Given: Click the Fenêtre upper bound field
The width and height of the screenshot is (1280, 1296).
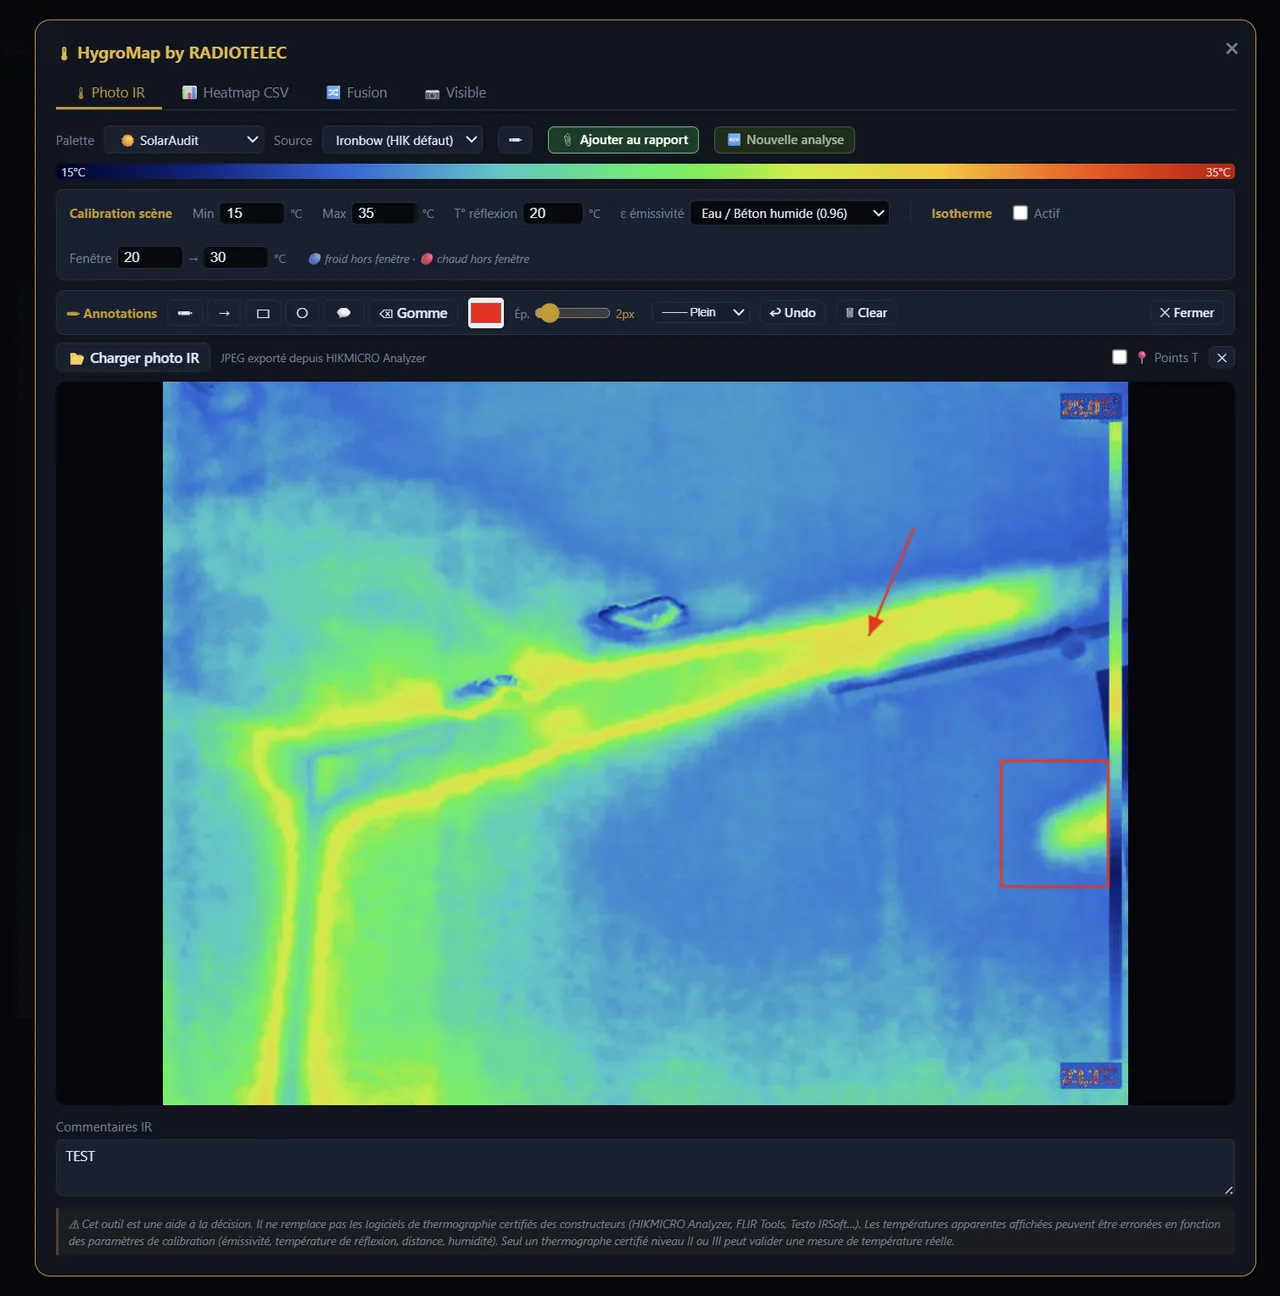Looking at the screenshot, I should point(236,257).
